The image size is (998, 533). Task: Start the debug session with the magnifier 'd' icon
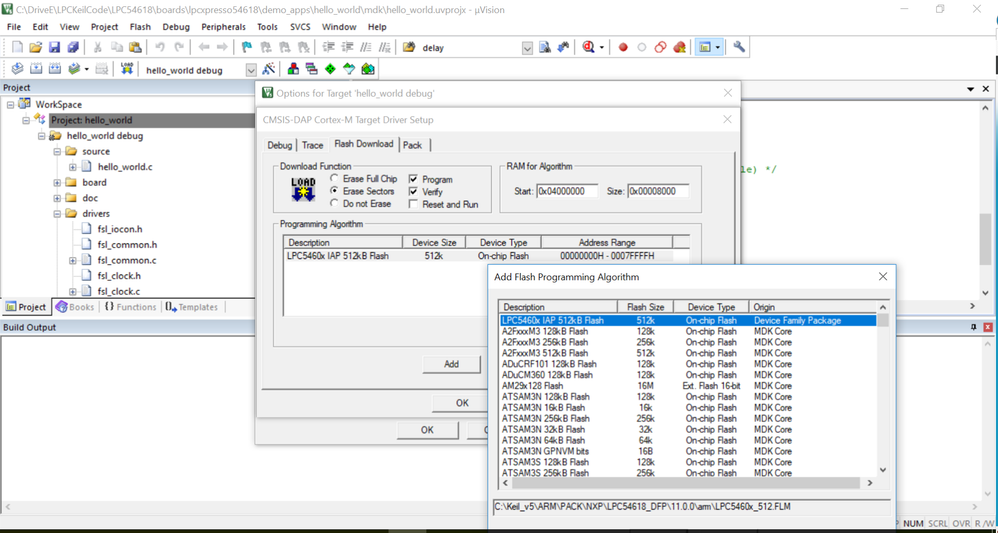589,48
